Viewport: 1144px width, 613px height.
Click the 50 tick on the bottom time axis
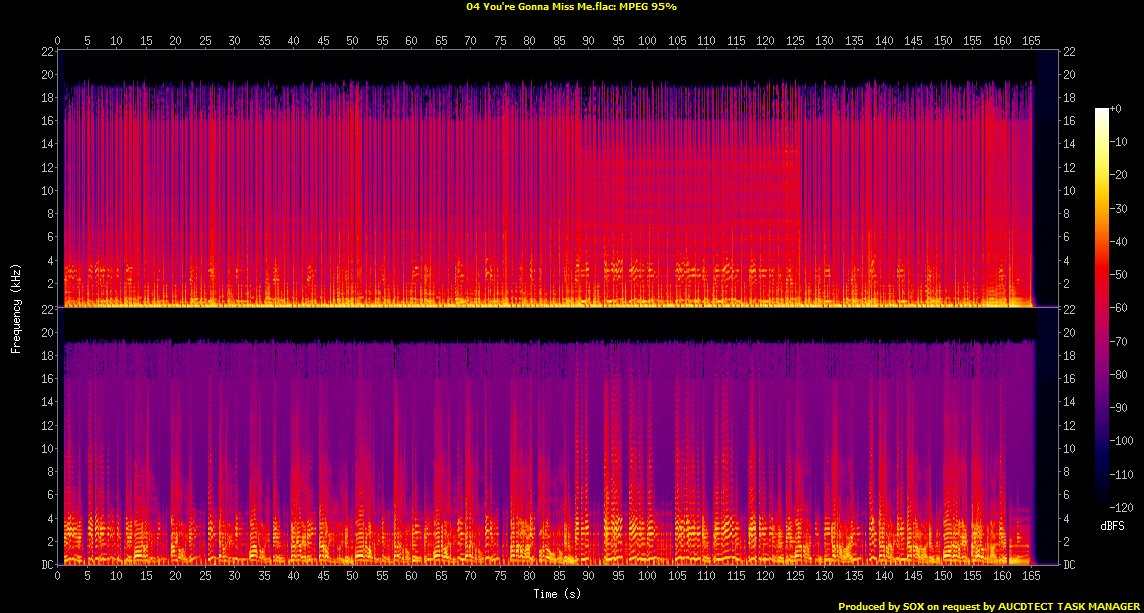click(352, 577)
